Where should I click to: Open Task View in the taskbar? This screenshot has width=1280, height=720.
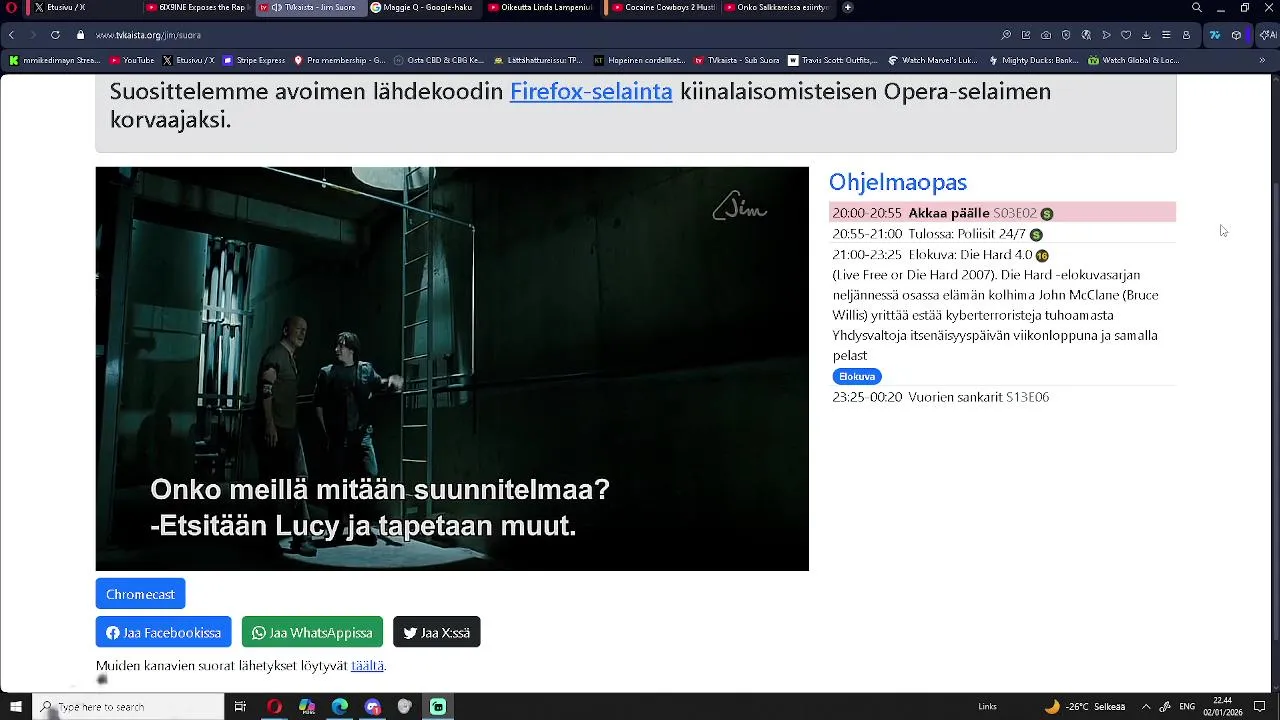click(x=240, y=707)
